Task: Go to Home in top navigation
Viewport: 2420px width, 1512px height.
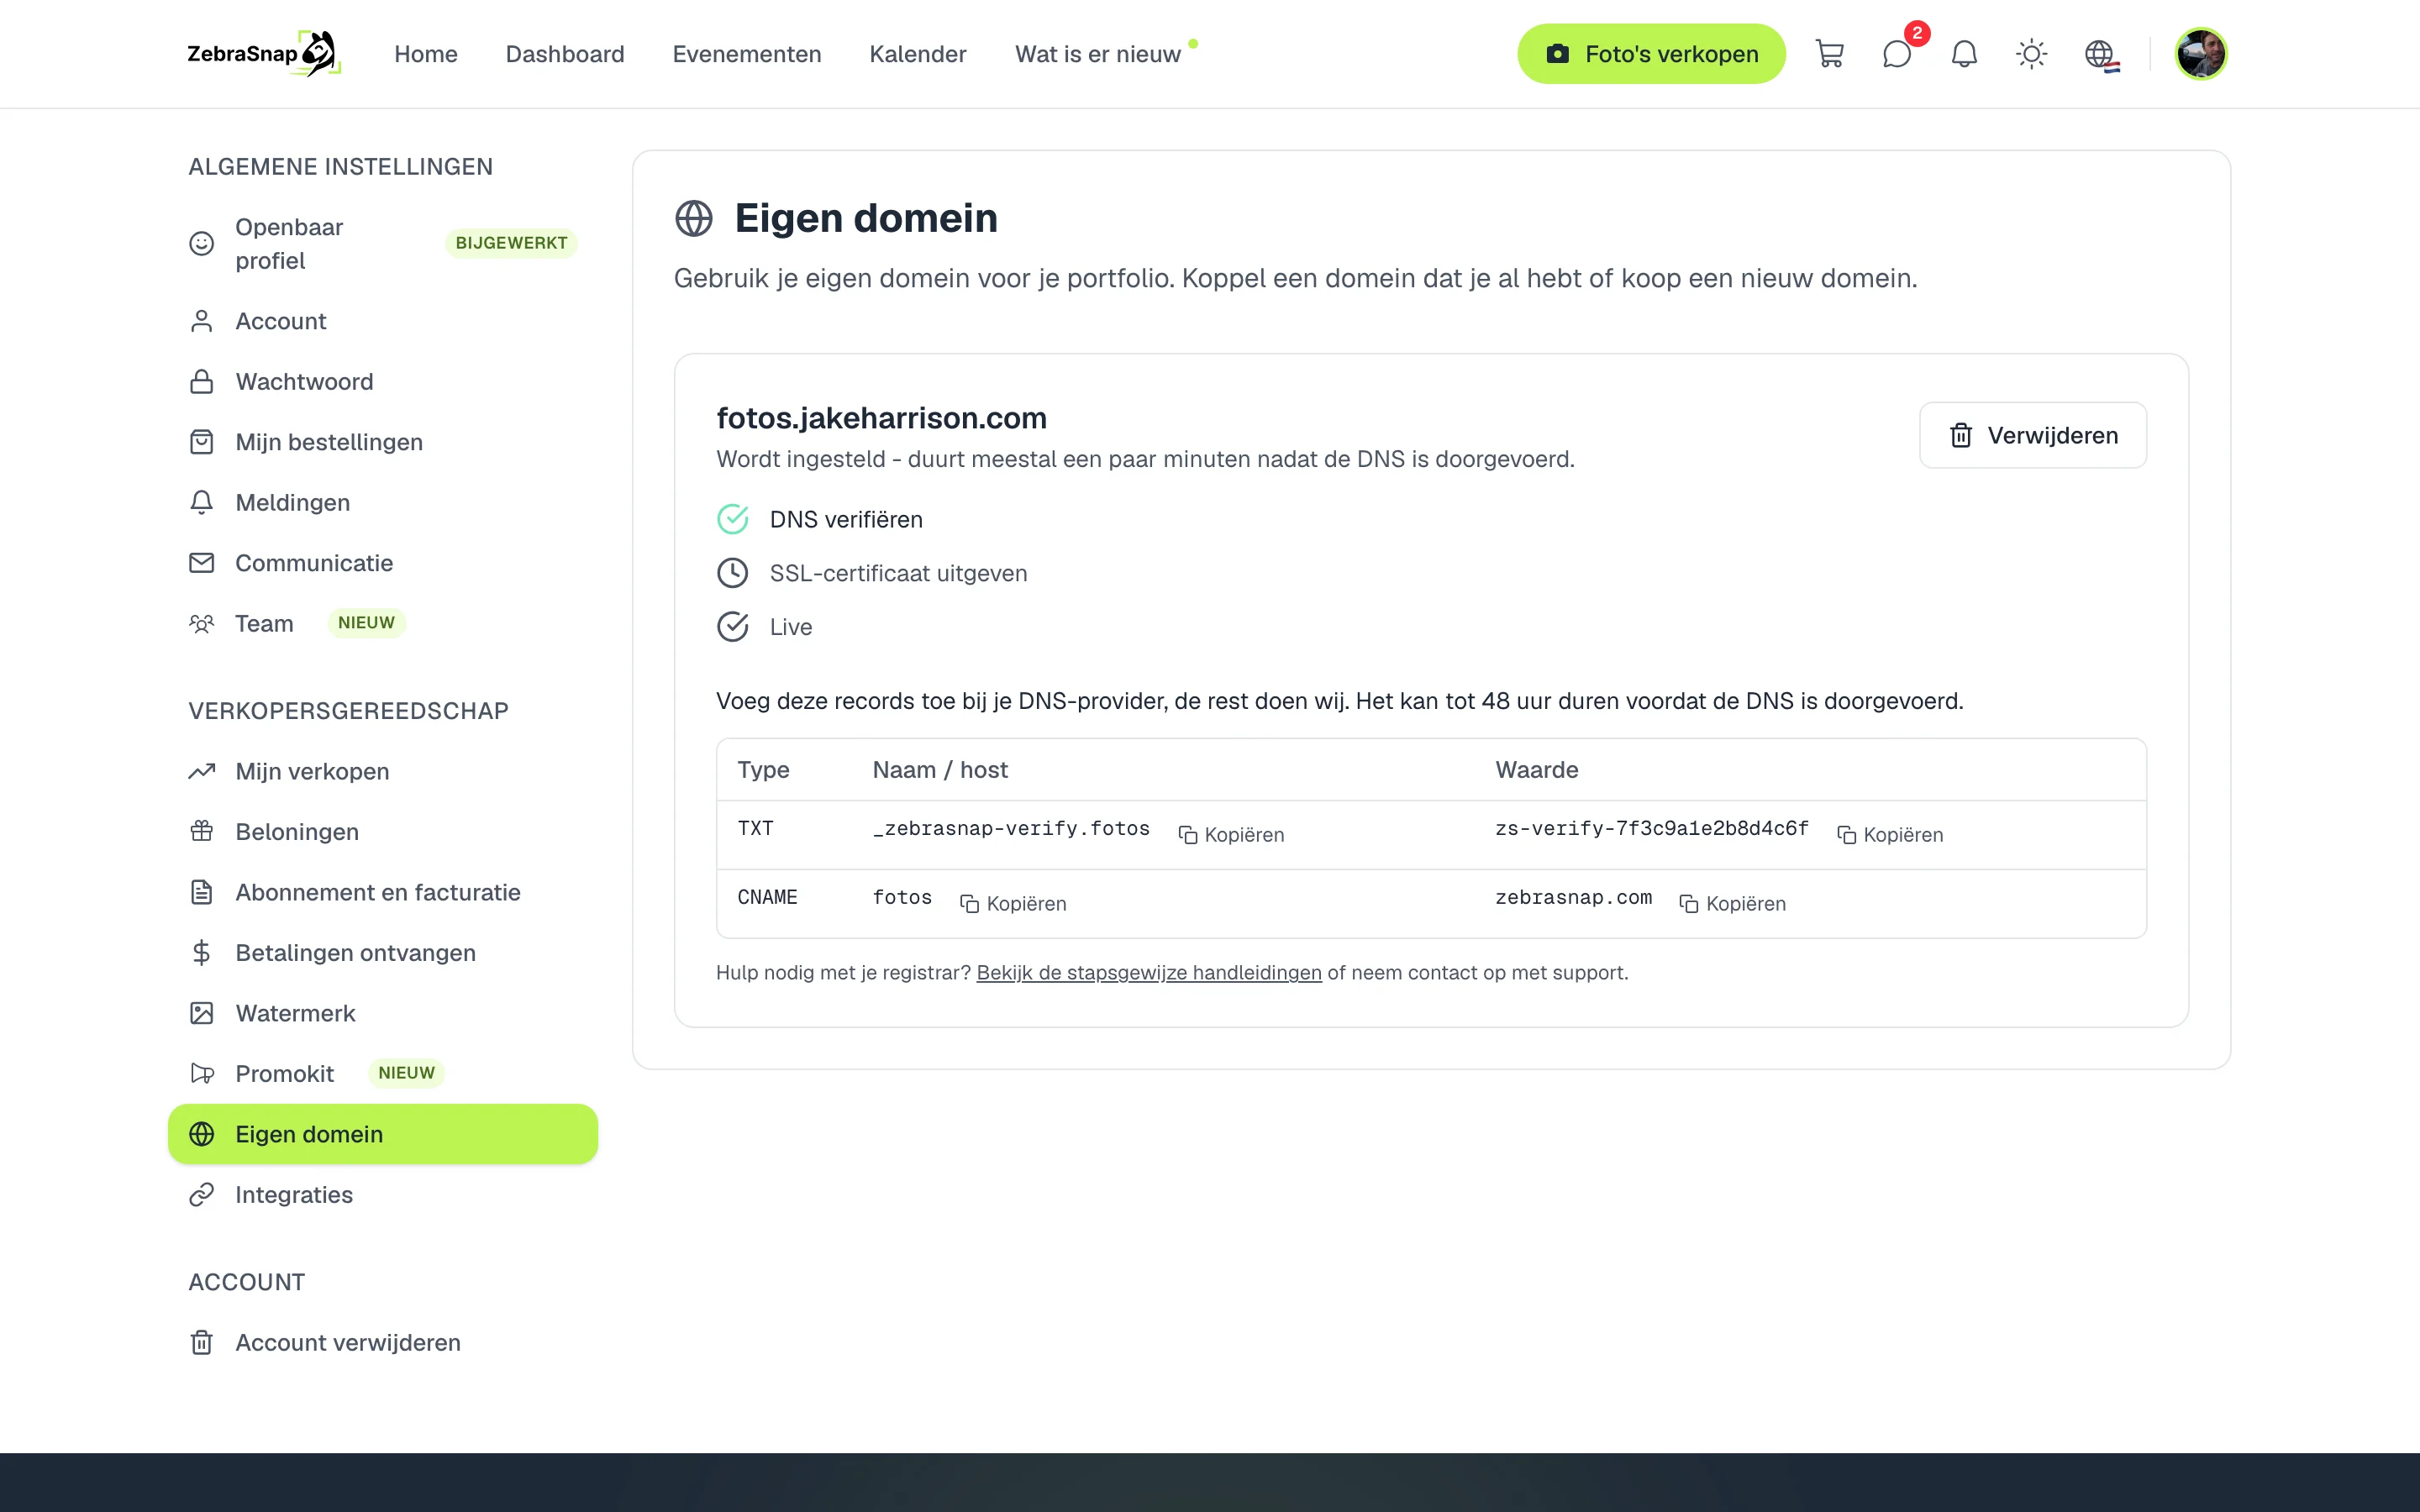Action: point(426,54)
